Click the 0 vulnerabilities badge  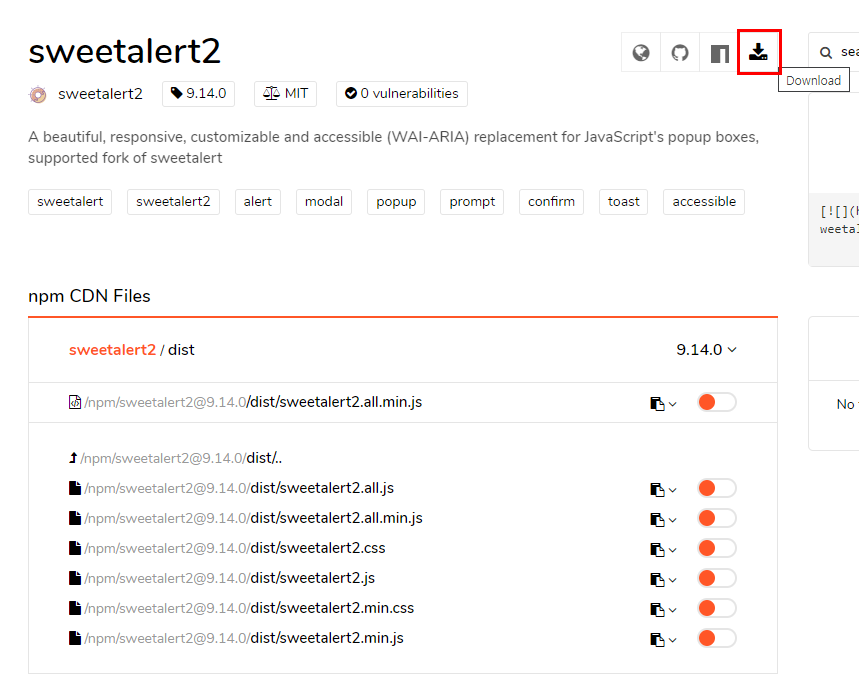click(402, 94)
